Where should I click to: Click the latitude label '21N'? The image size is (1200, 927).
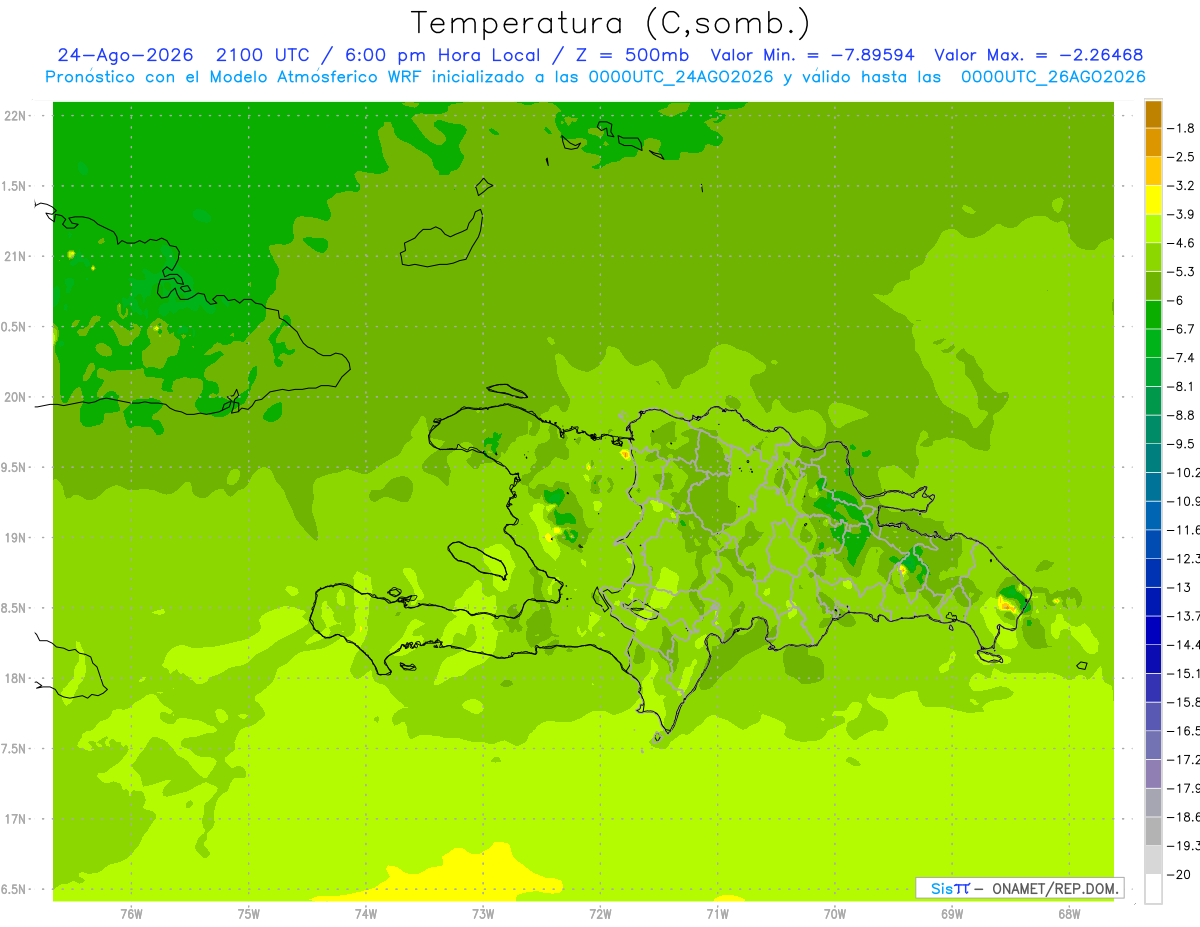pos(16,256)
